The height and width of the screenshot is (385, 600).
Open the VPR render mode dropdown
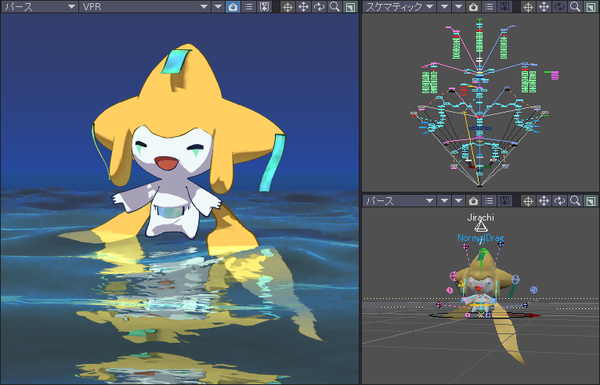[x=144, y=7]
